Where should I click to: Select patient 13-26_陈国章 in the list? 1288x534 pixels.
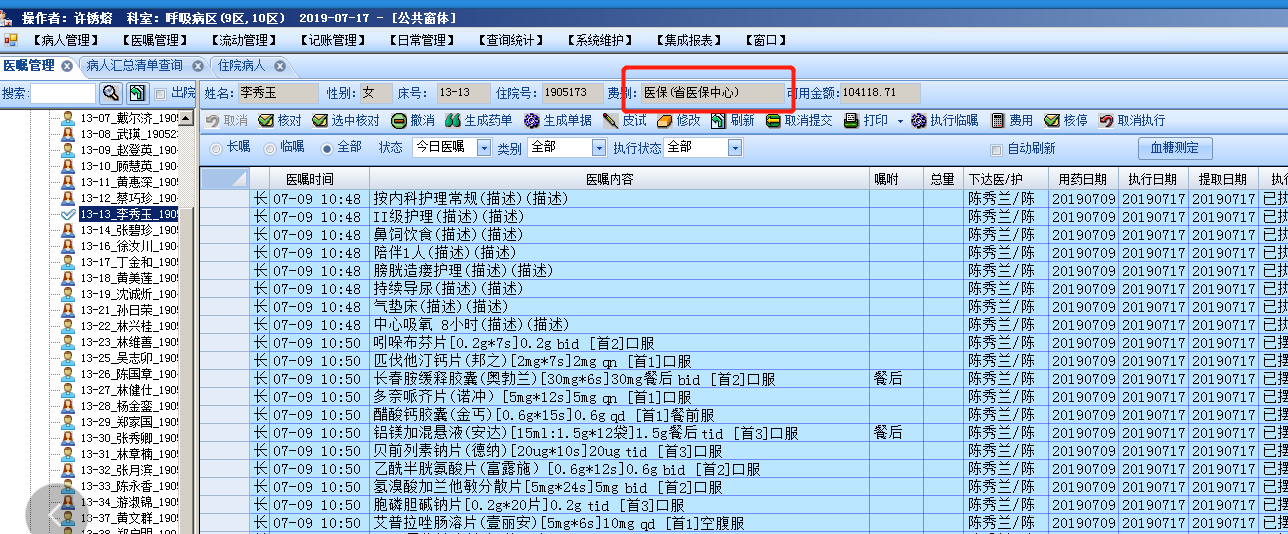pos(128,374)
